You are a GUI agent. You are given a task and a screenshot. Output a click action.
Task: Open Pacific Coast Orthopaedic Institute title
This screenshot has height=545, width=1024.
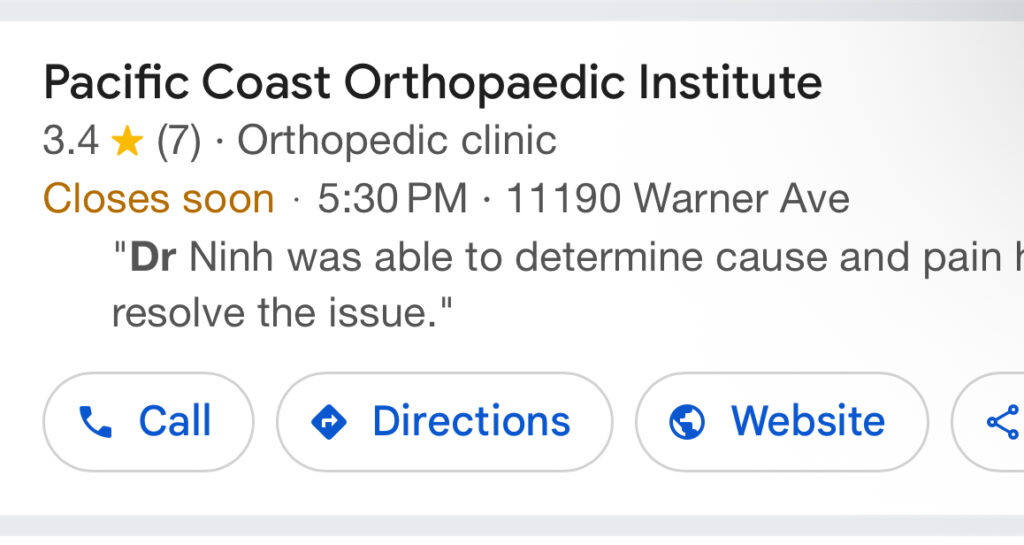(432, 82)
